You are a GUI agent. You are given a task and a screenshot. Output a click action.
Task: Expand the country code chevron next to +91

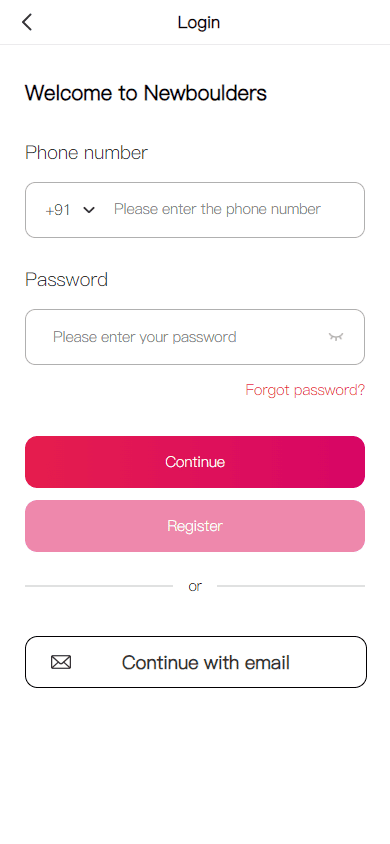89,209
